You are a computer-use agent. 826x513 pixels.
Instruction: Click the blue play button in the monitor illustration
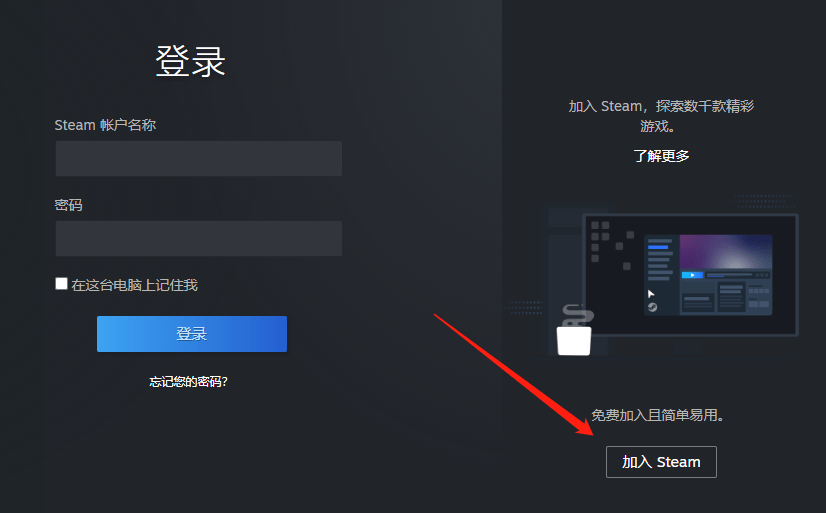692,275
